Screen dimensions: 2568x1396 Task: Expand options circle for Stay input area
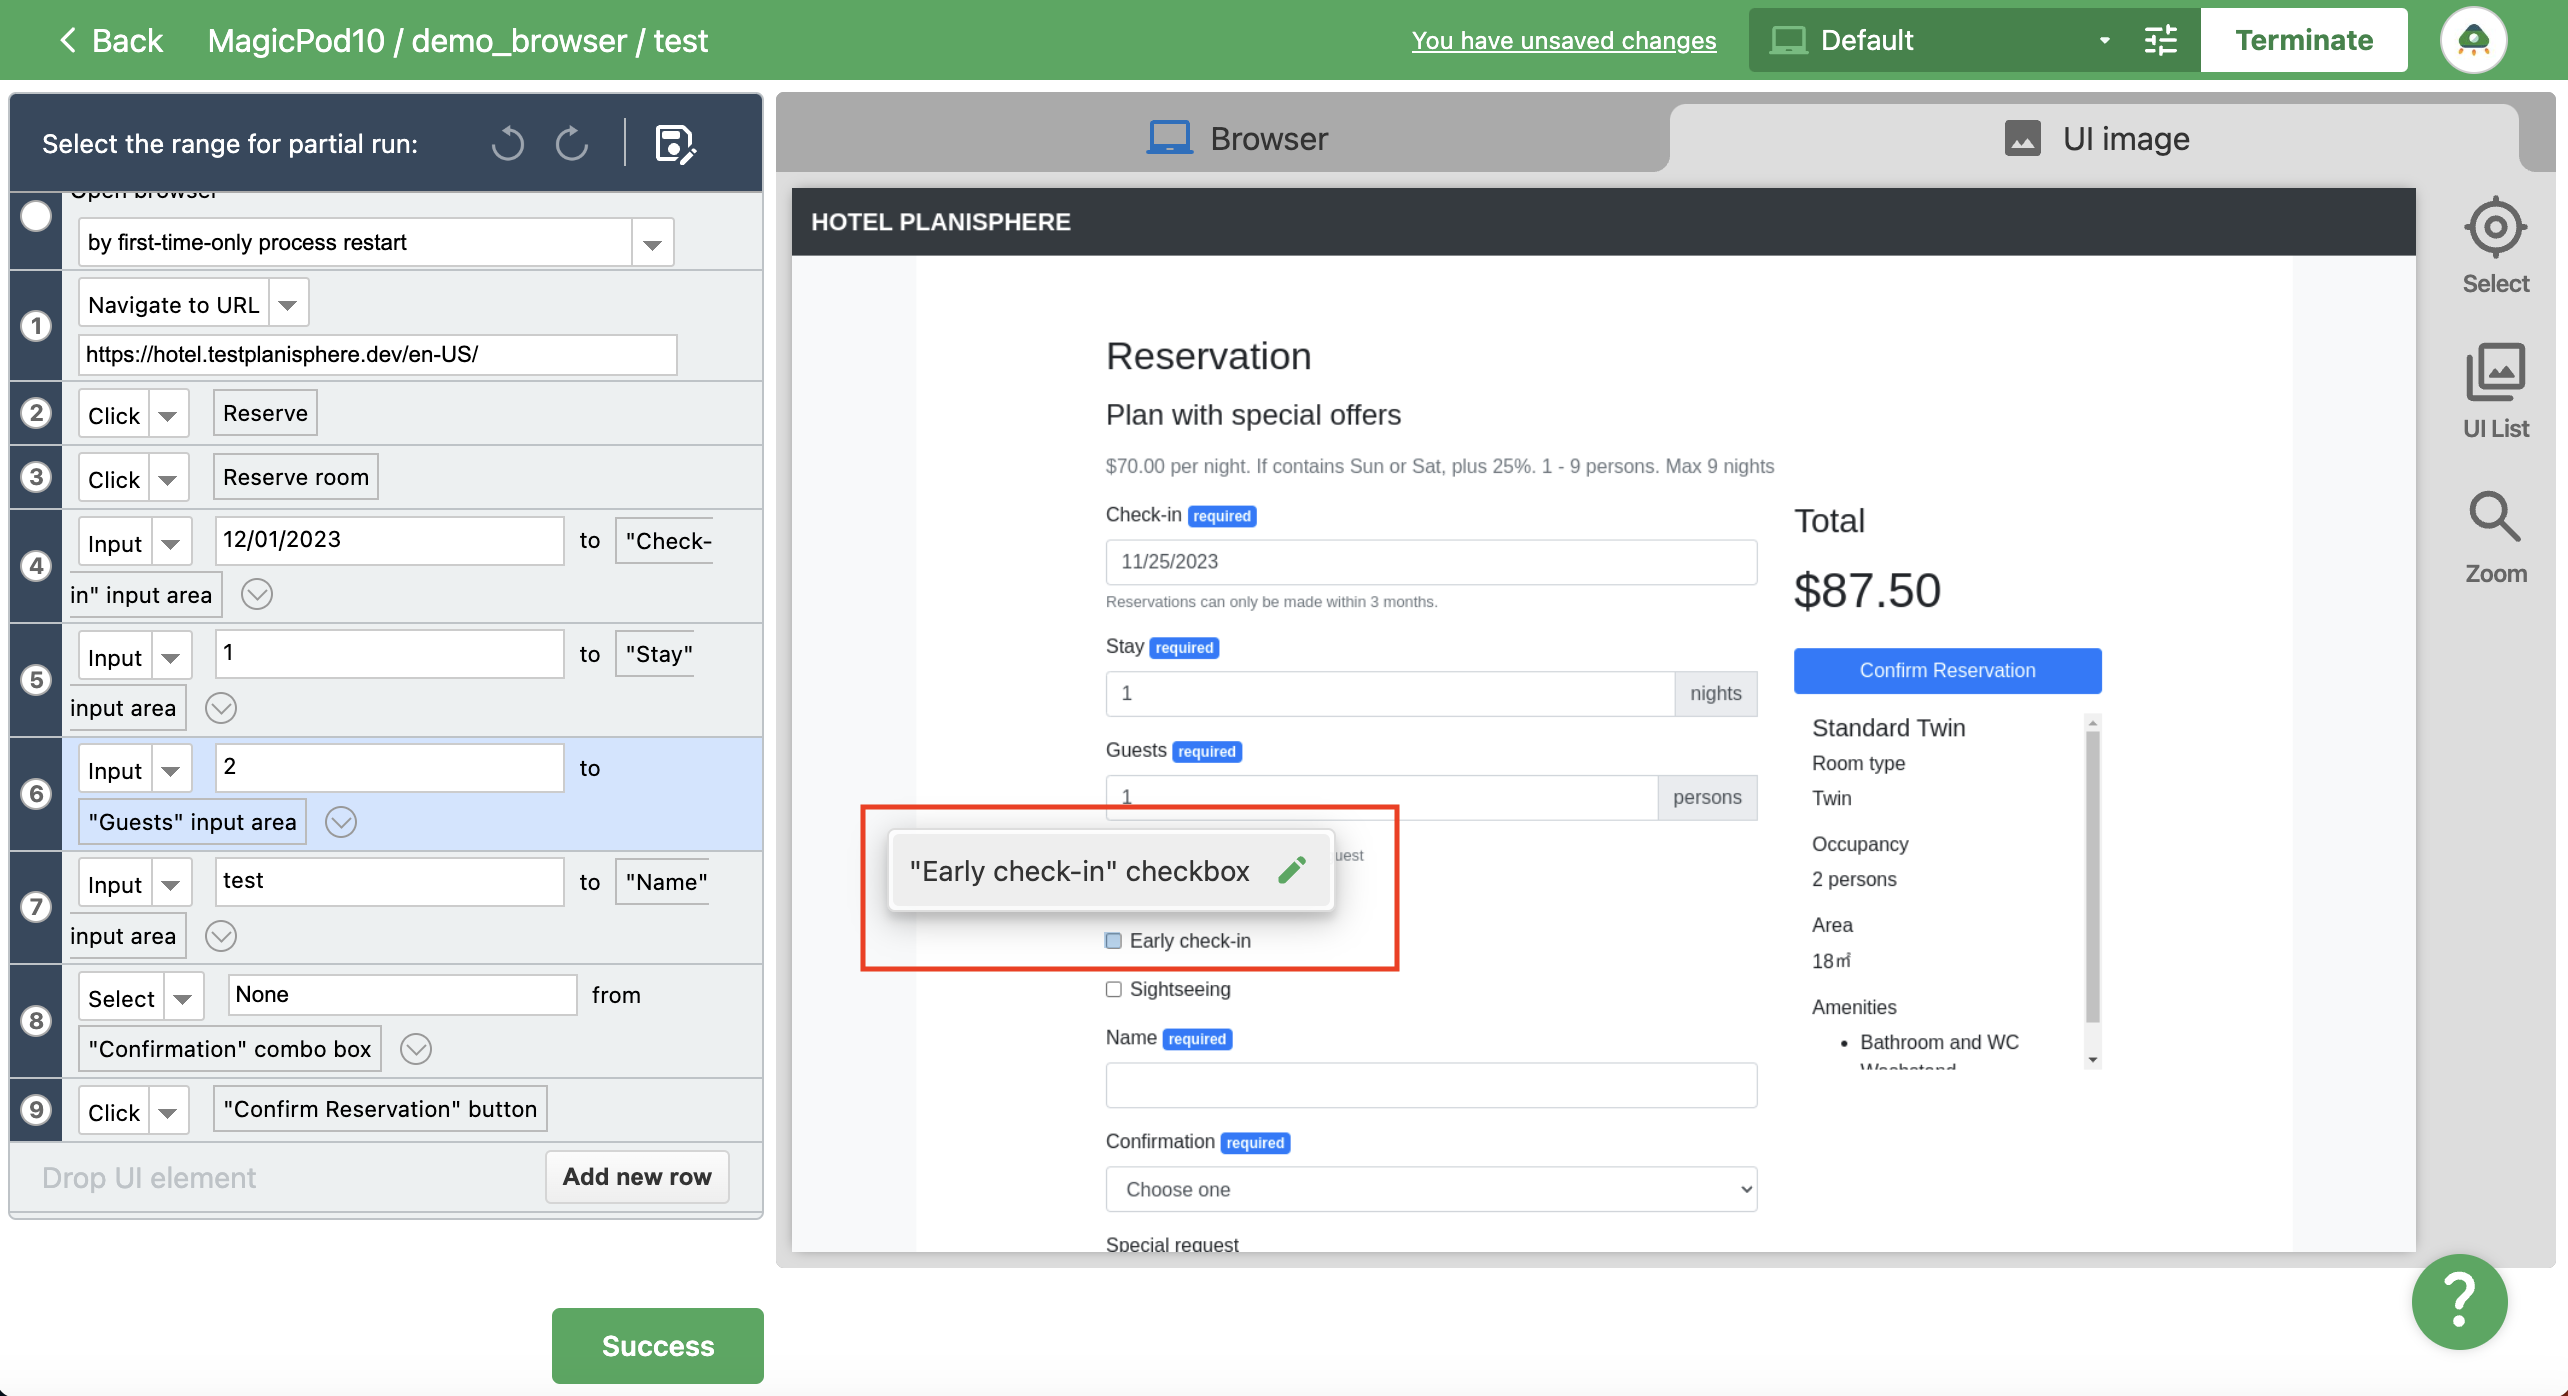coord(221,708)
